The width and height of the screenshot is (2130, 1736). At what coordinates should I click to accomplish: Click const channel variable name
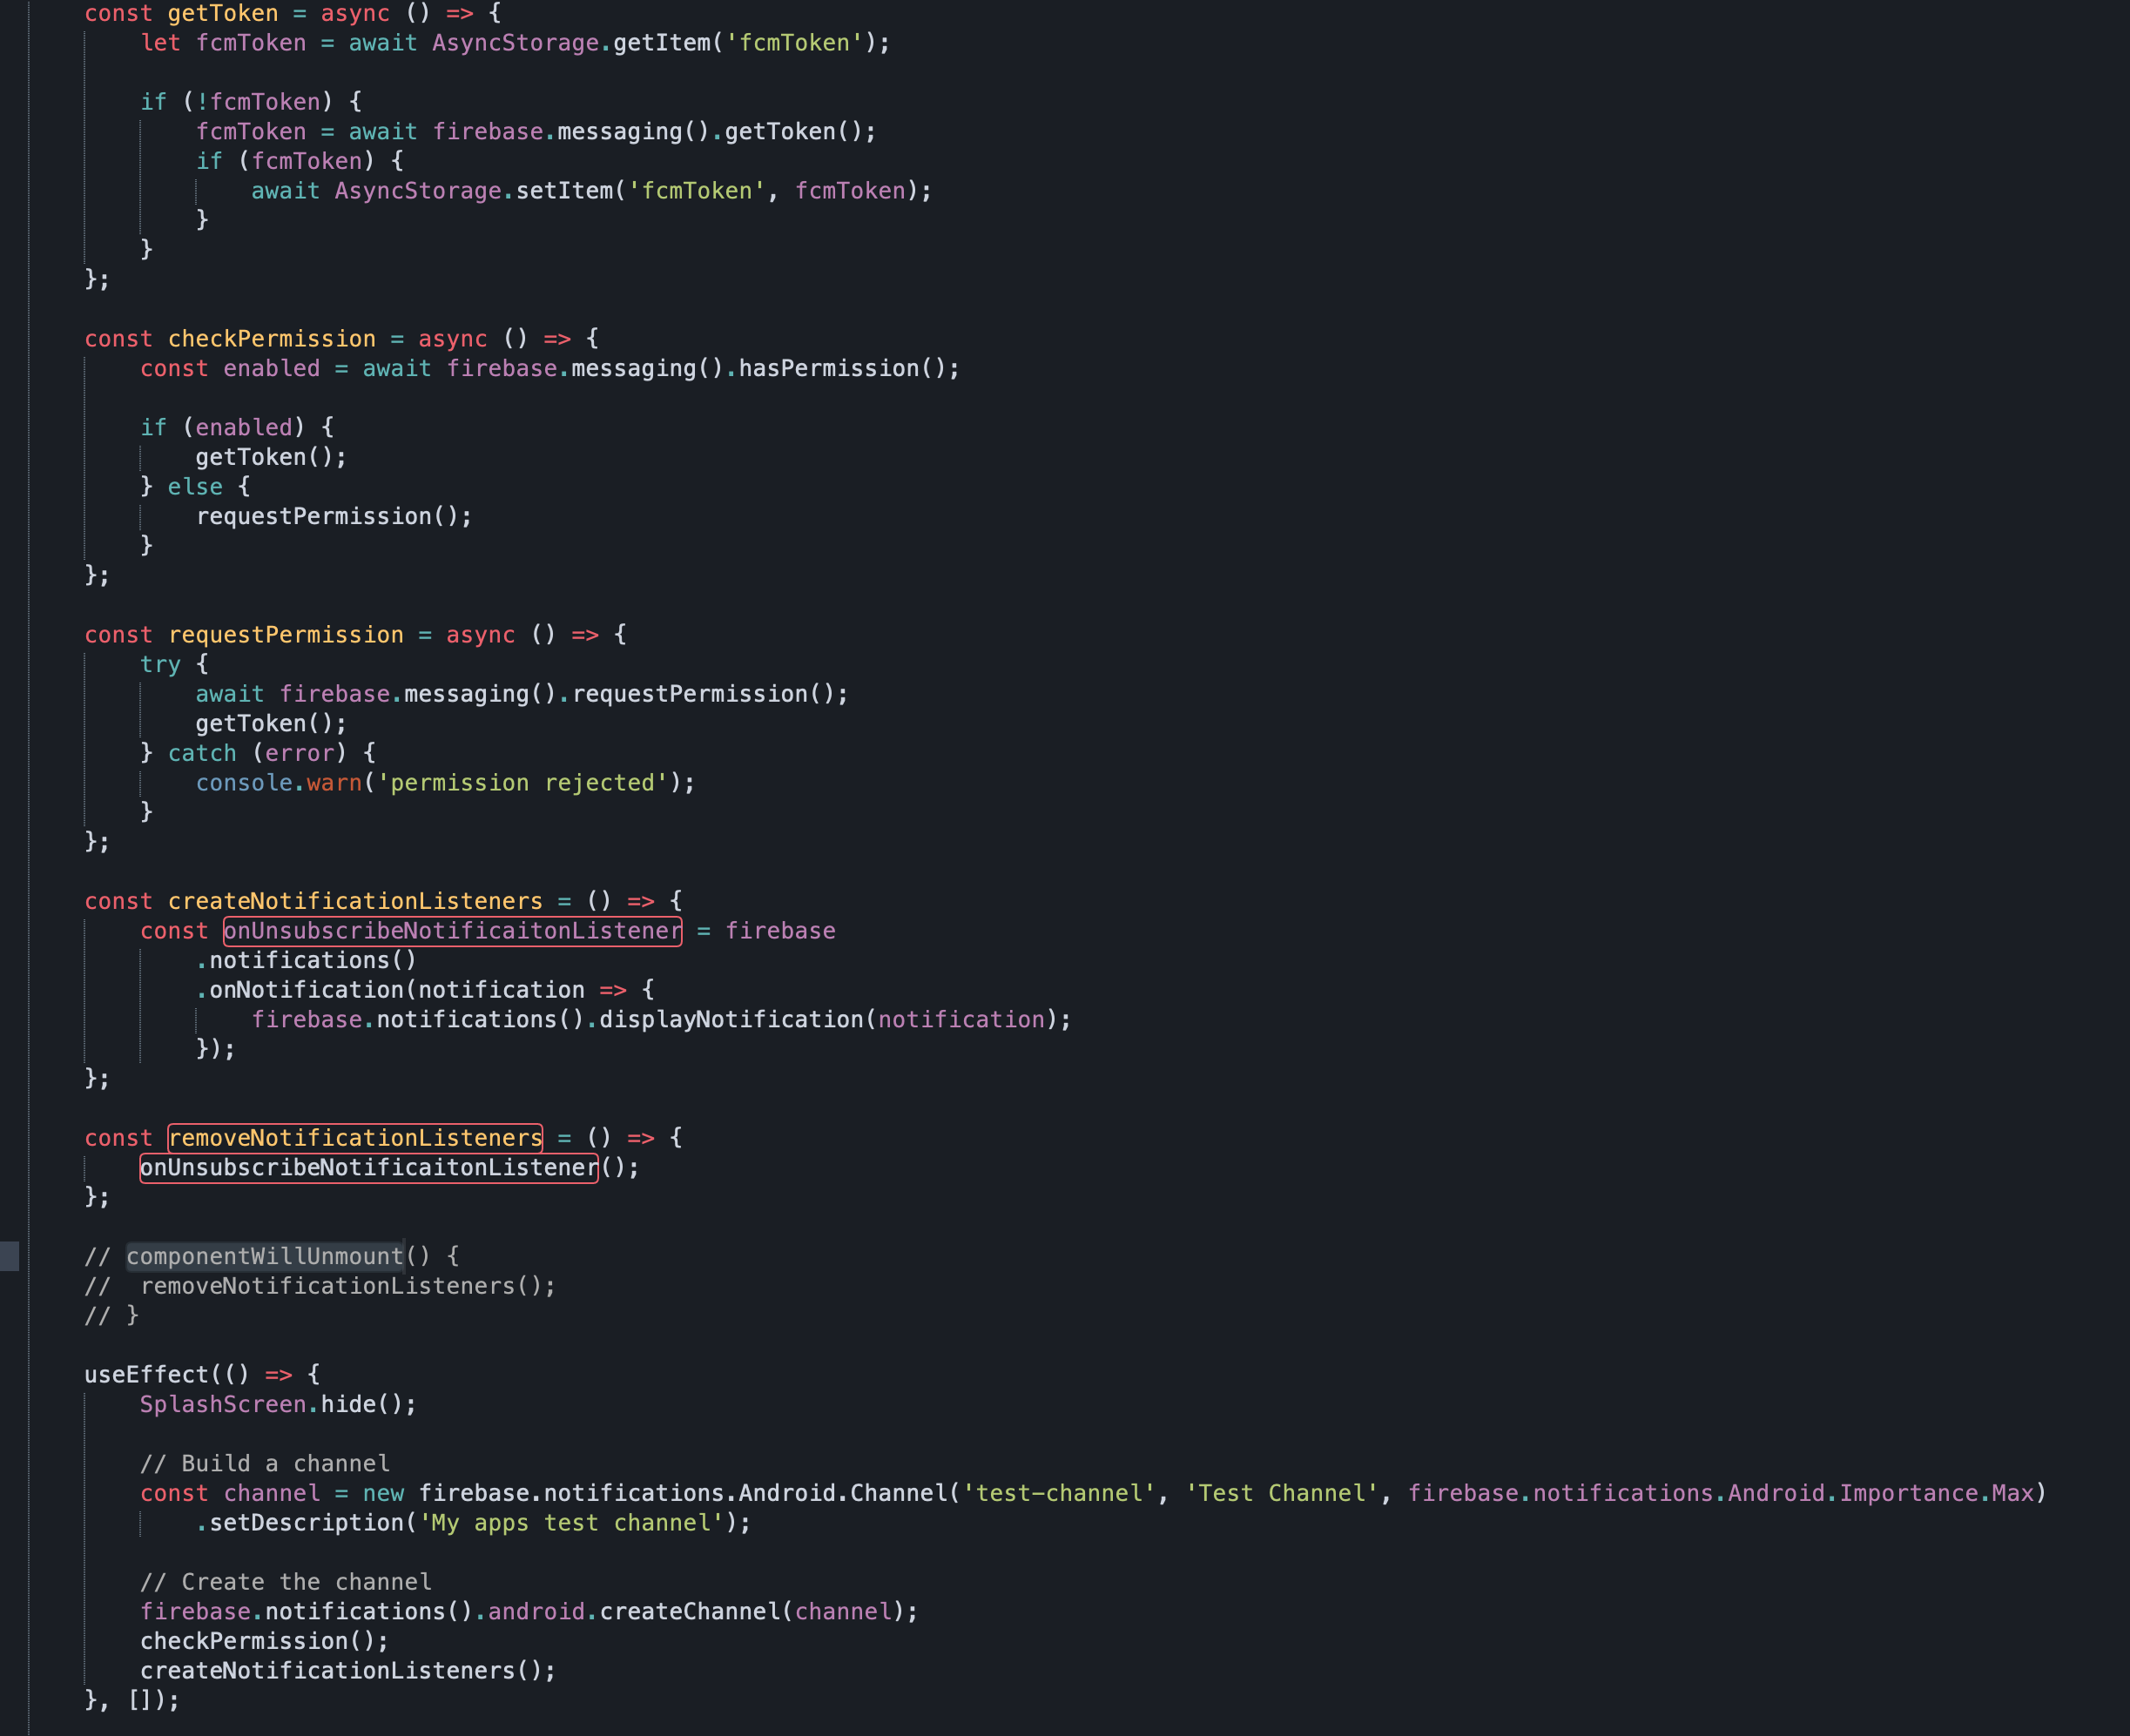pos(272,1494)
